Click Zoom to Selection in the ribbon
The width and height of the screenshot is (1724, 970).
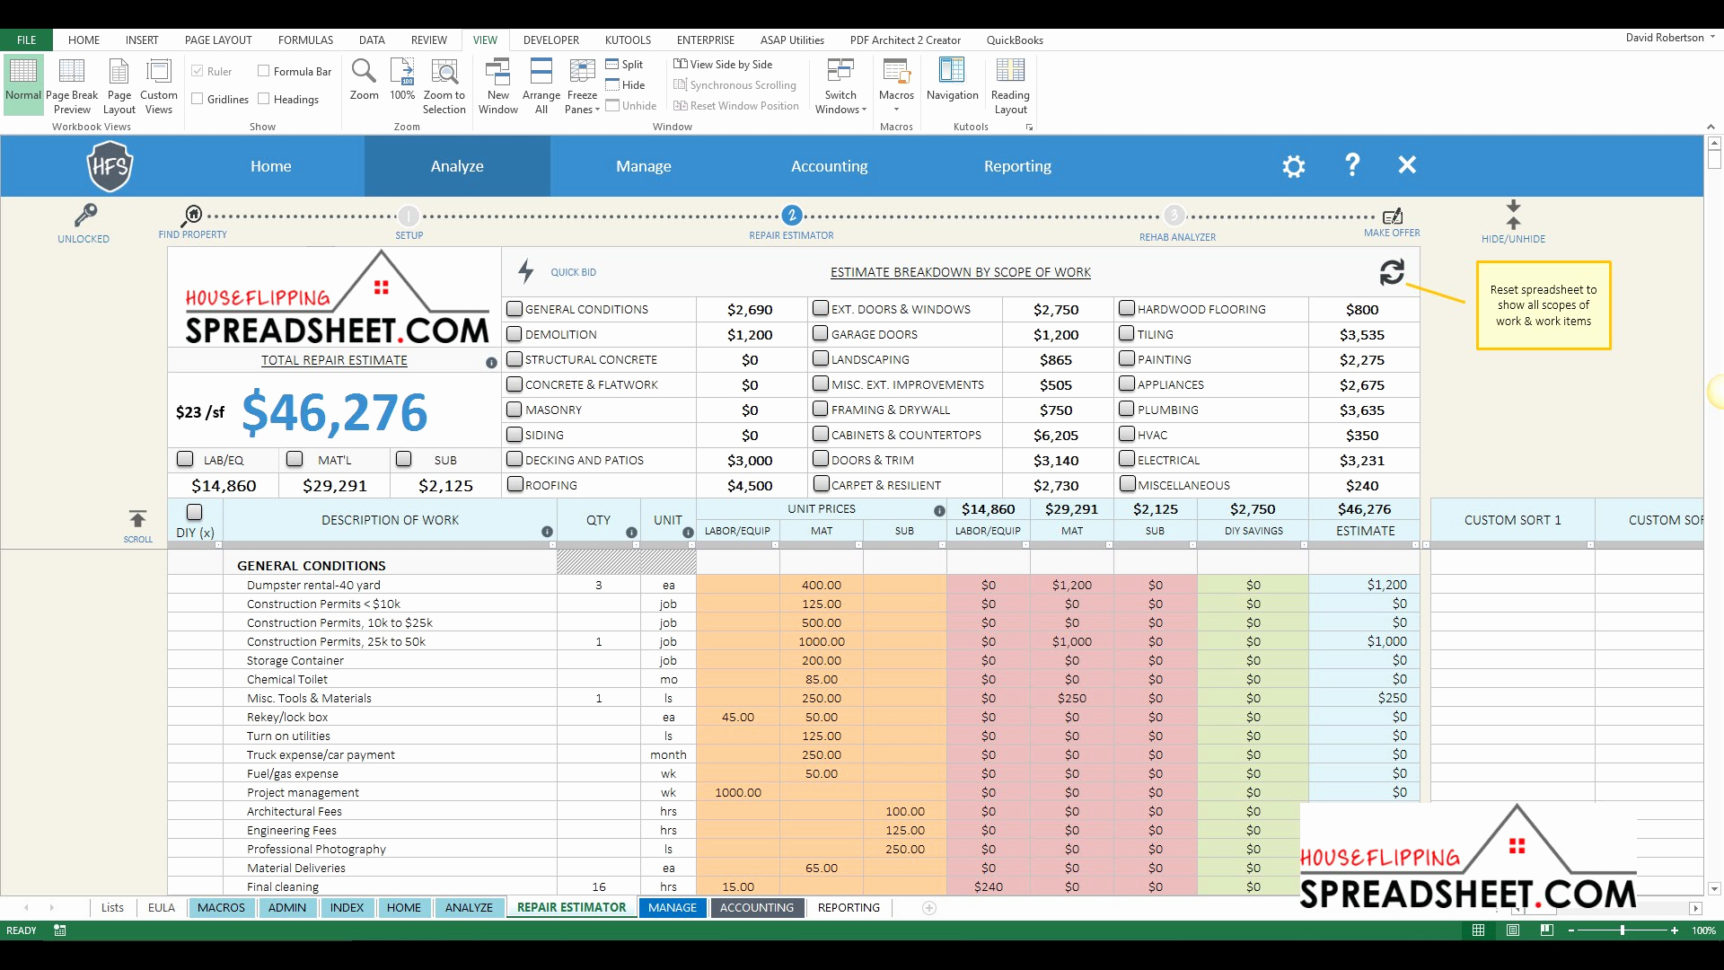444,84
